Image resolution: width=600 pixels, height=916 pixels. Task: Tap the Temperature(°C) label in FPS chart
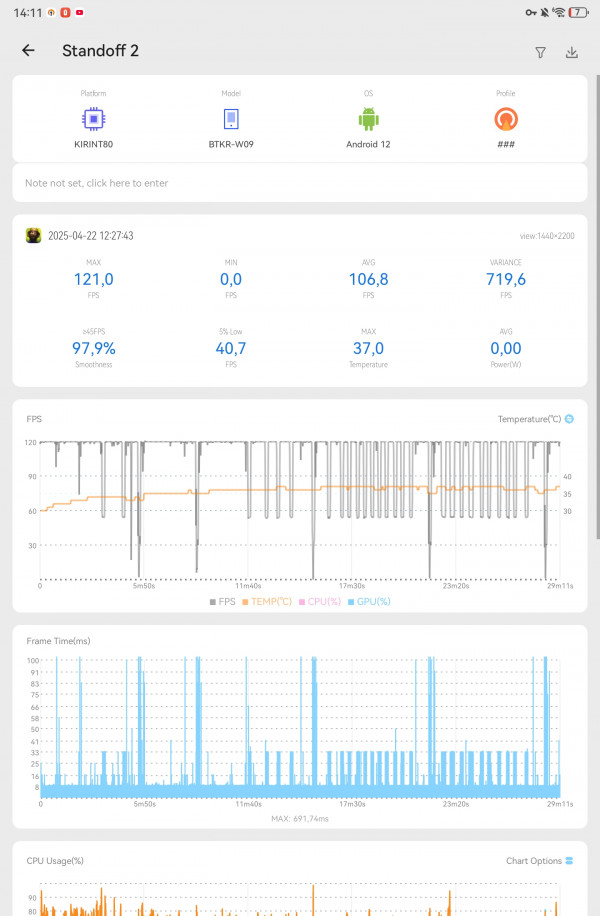point(529,419)
